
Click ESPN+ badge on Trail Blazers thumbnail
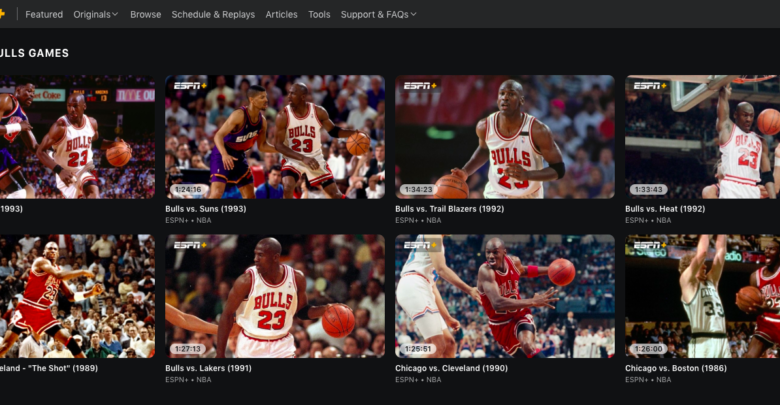[420, 86]
